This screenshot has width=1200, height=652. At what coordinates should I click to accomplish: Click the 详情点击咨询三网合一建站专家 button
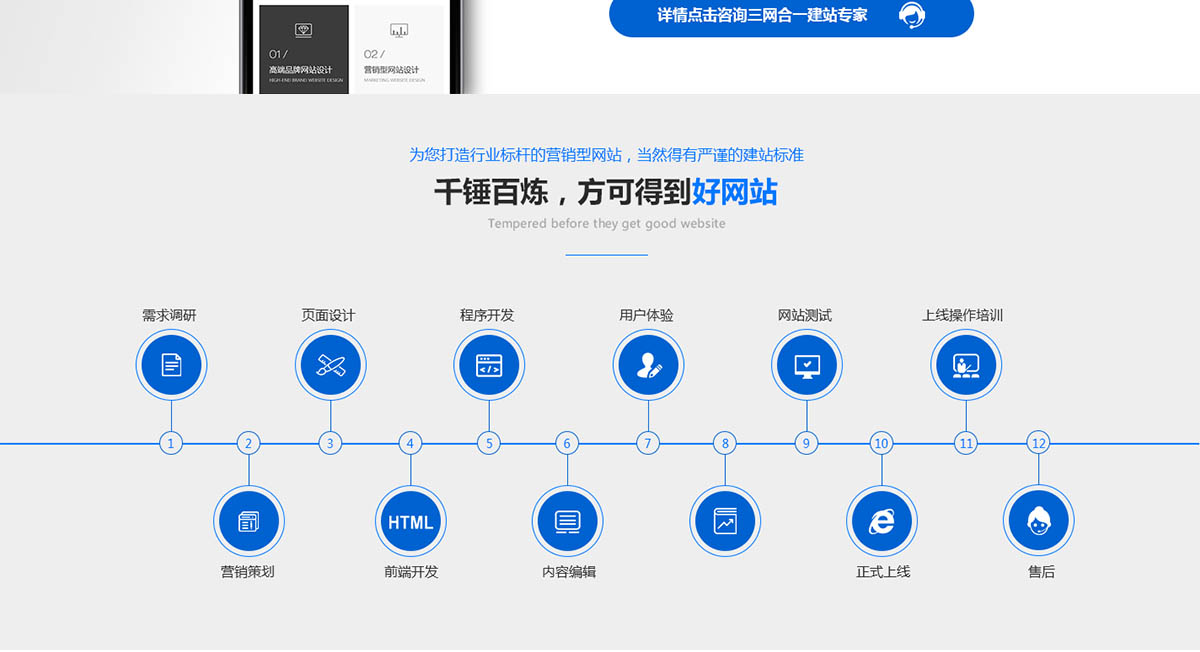point(762,15)
